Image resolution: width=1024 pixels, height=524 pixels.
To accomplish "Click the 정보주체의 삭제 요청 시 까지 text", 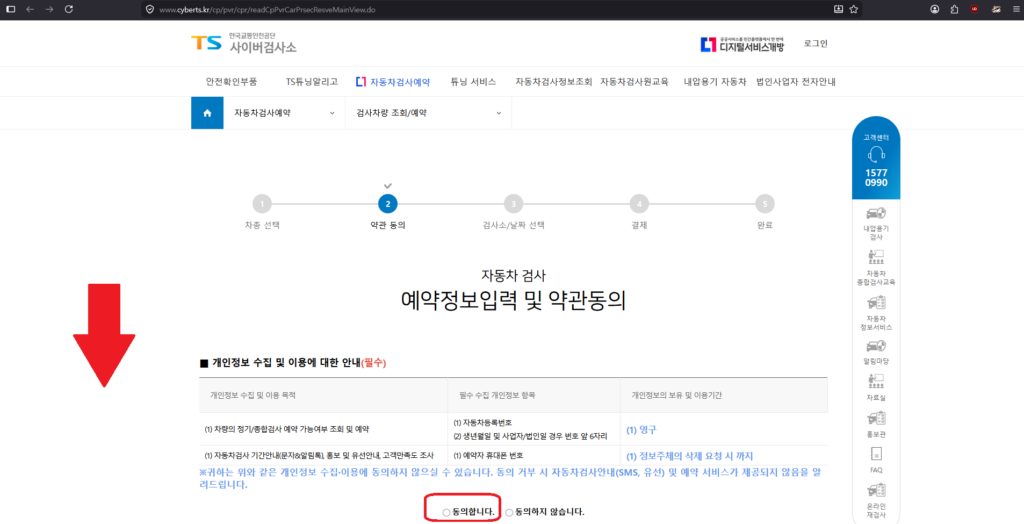I will [694, 456].
